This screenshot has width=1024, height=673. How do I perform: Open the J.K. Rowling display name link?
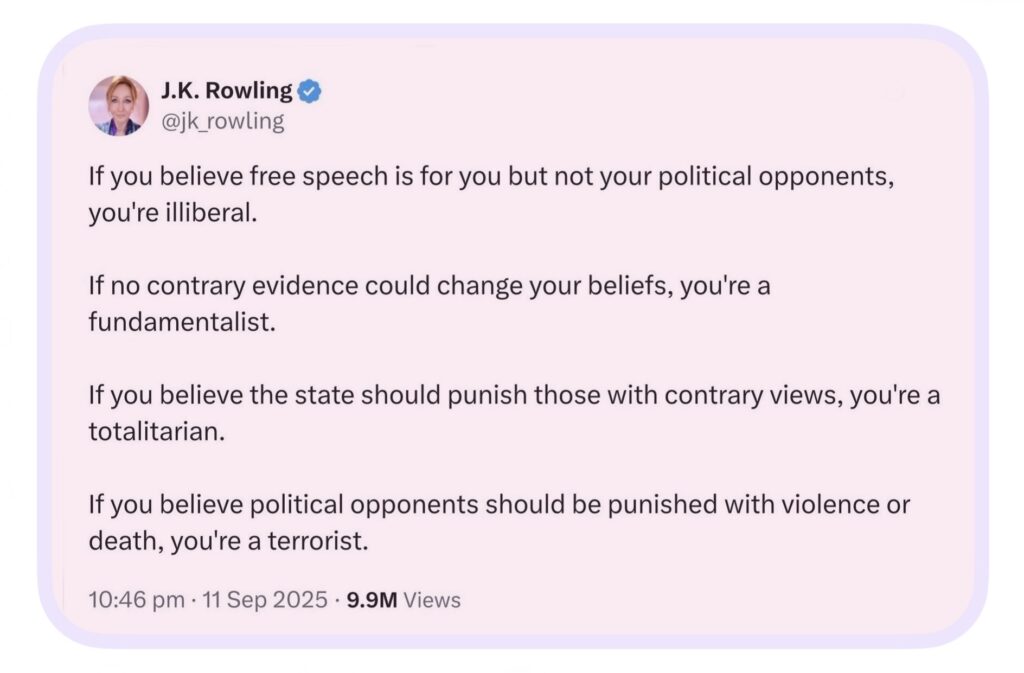point(227,92)
